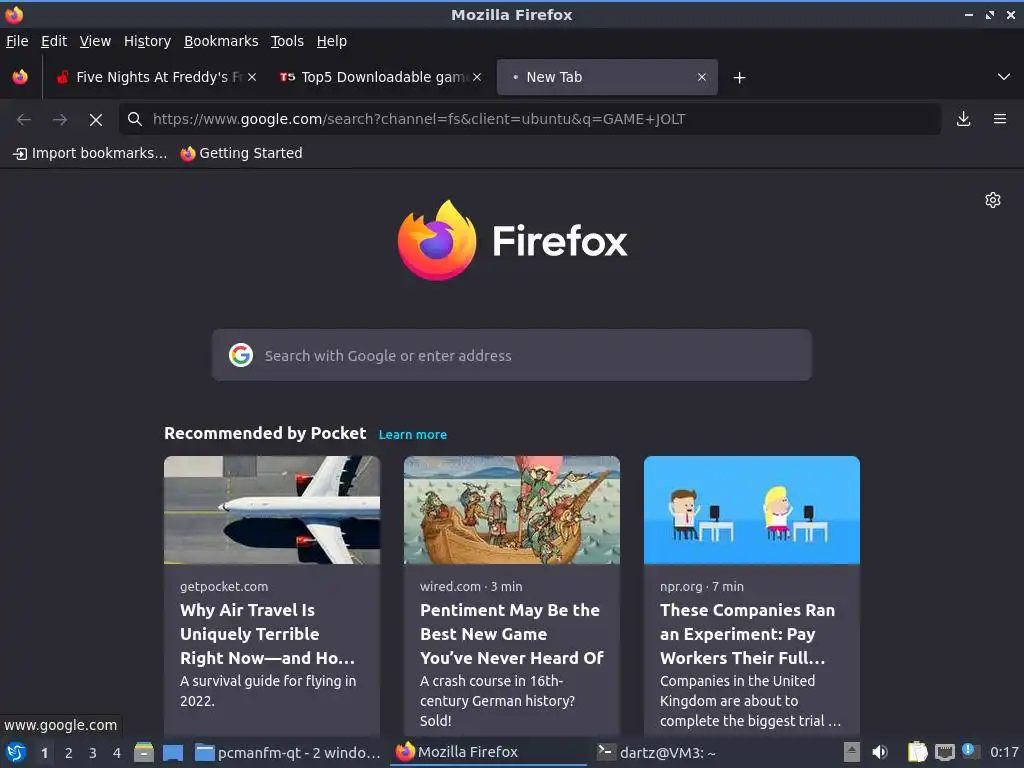Switch to virtual desktop 3

point(93,753)
